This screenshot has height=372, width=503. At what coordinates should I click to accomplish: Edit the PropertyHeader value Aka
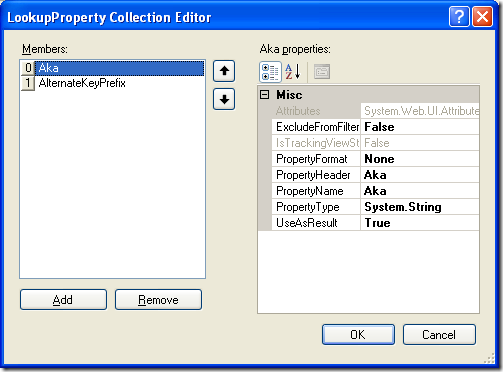point(420,175)
